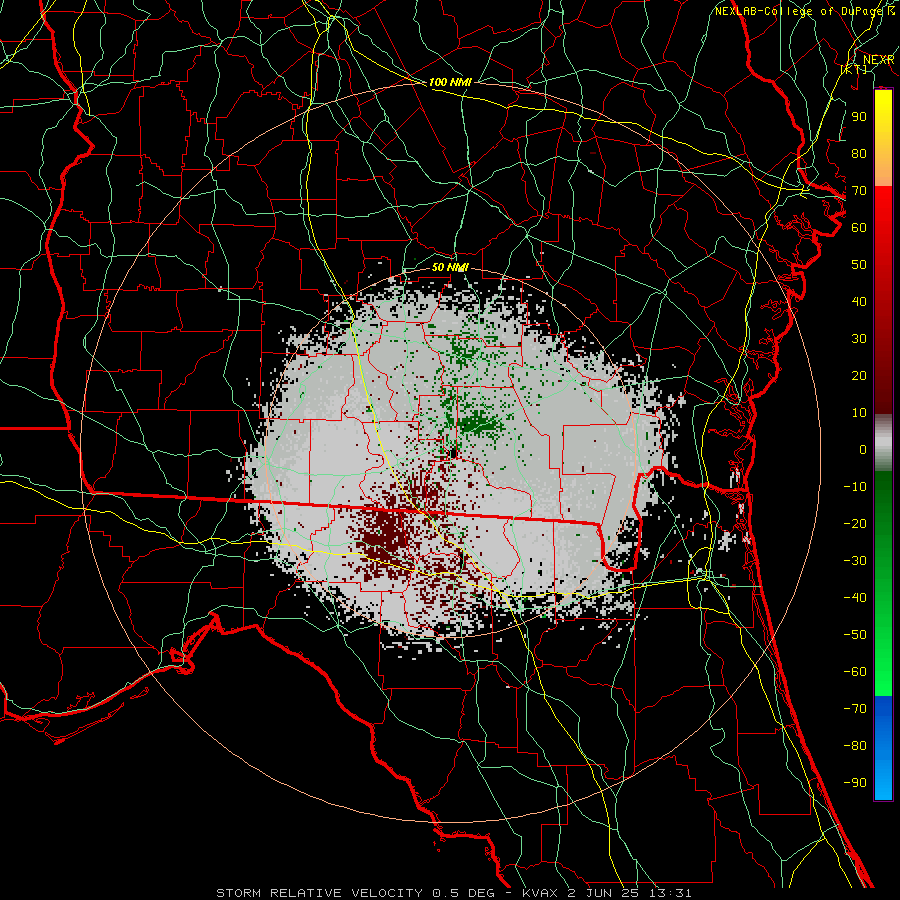Viewport: 900px width, 900px height.
Task: Click the '10' value on velocity scale
Action: click(859, 413)
